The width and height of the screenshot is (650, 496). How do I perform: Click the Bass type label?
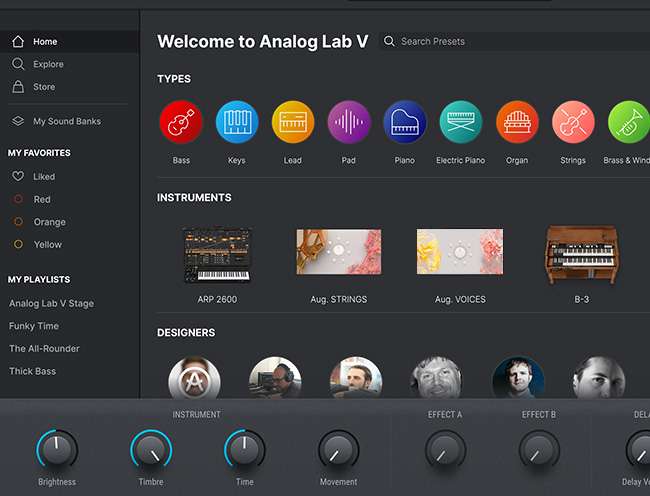(181, 160)
